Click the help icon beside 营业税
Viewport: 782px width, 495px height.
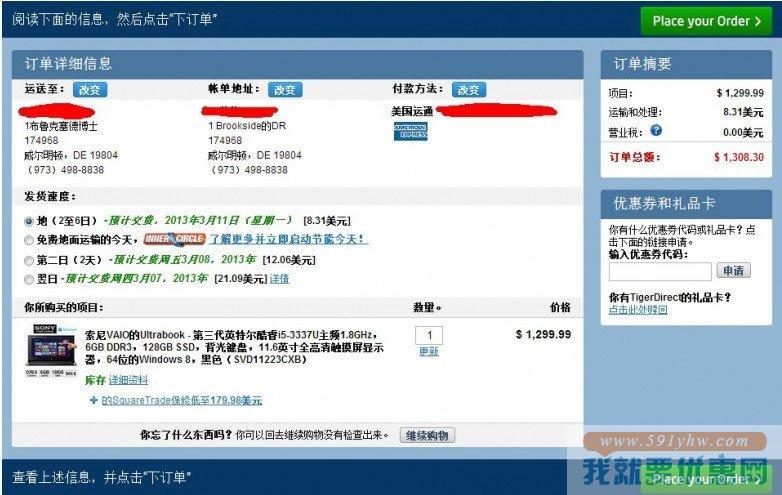pos(656,131)
